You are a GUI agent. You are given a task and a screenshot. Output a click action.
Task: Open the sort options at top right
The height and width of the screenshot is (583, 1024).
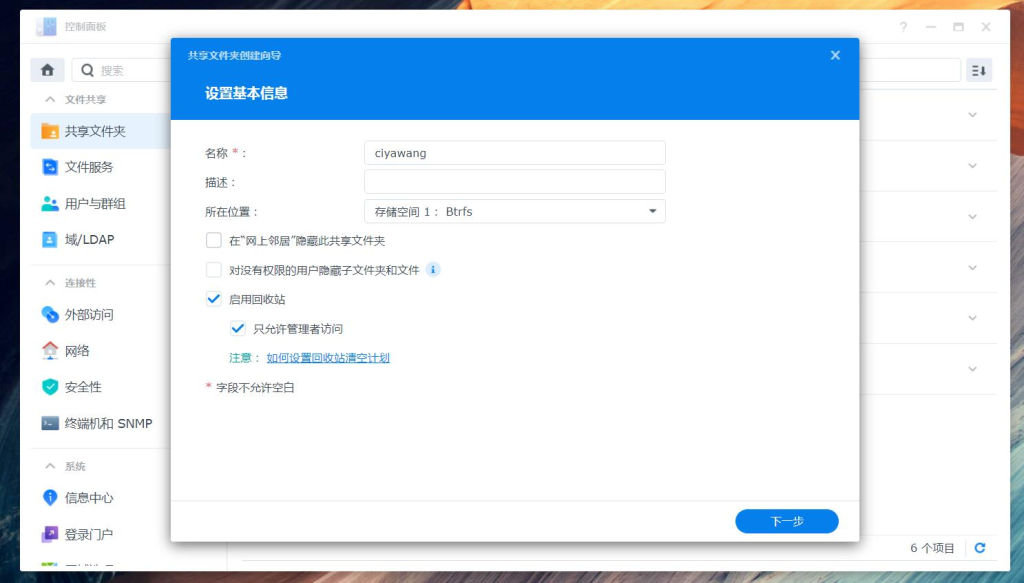pos(978,70)
